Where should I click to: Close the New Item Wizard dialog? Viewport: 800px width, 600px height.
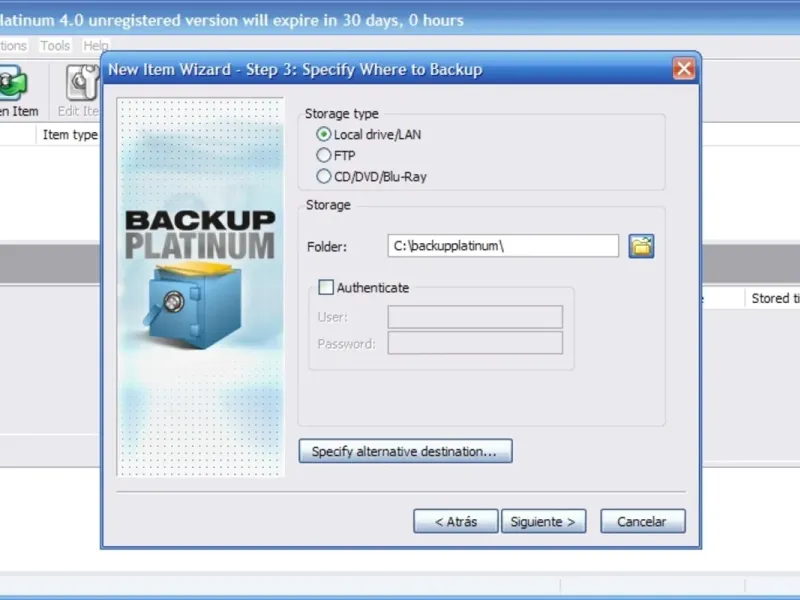684,69
